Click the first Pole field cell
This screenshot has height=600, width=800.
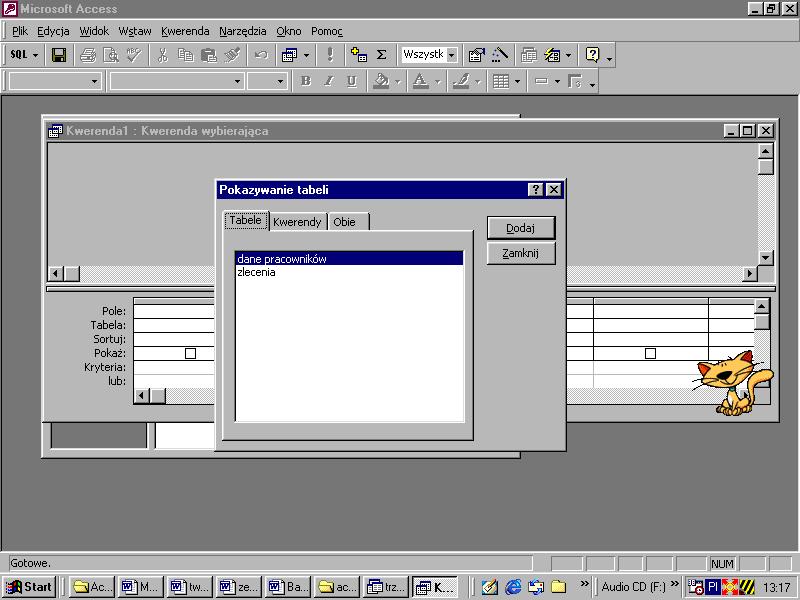174,311
